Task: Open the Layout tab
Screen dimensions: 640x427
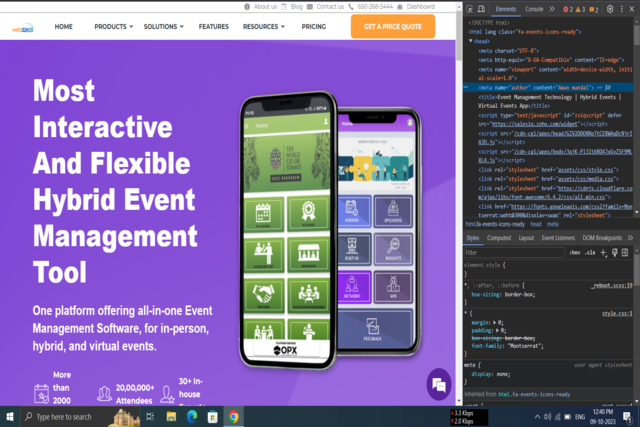Action: [x=526, y=238]
